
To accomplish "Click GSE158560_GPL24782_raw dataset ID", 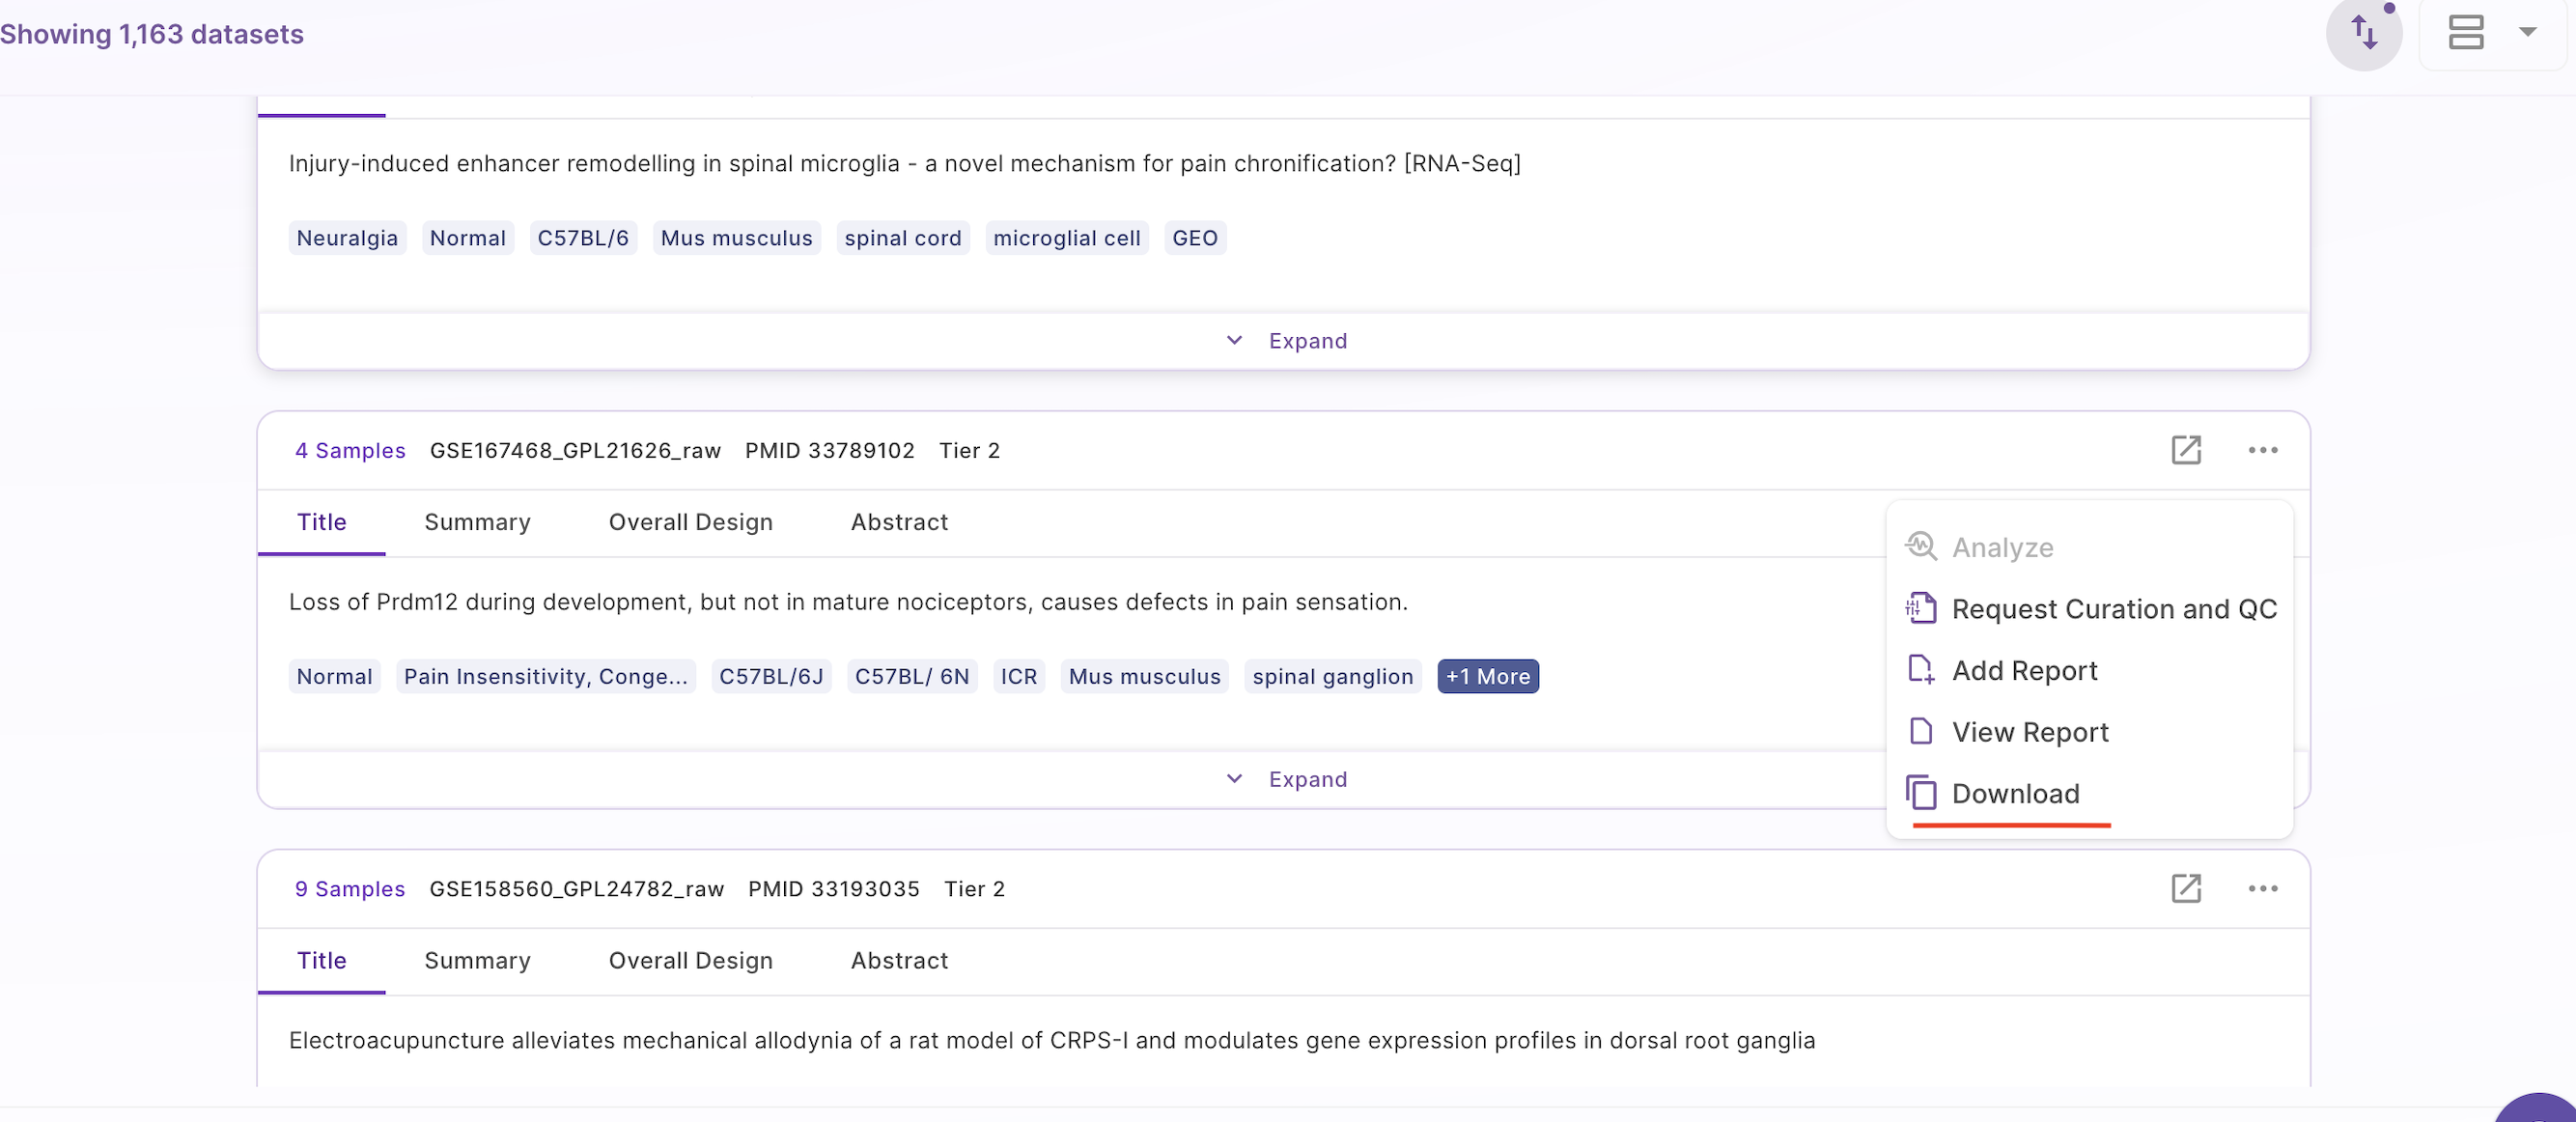I will (x=576, y=888).
